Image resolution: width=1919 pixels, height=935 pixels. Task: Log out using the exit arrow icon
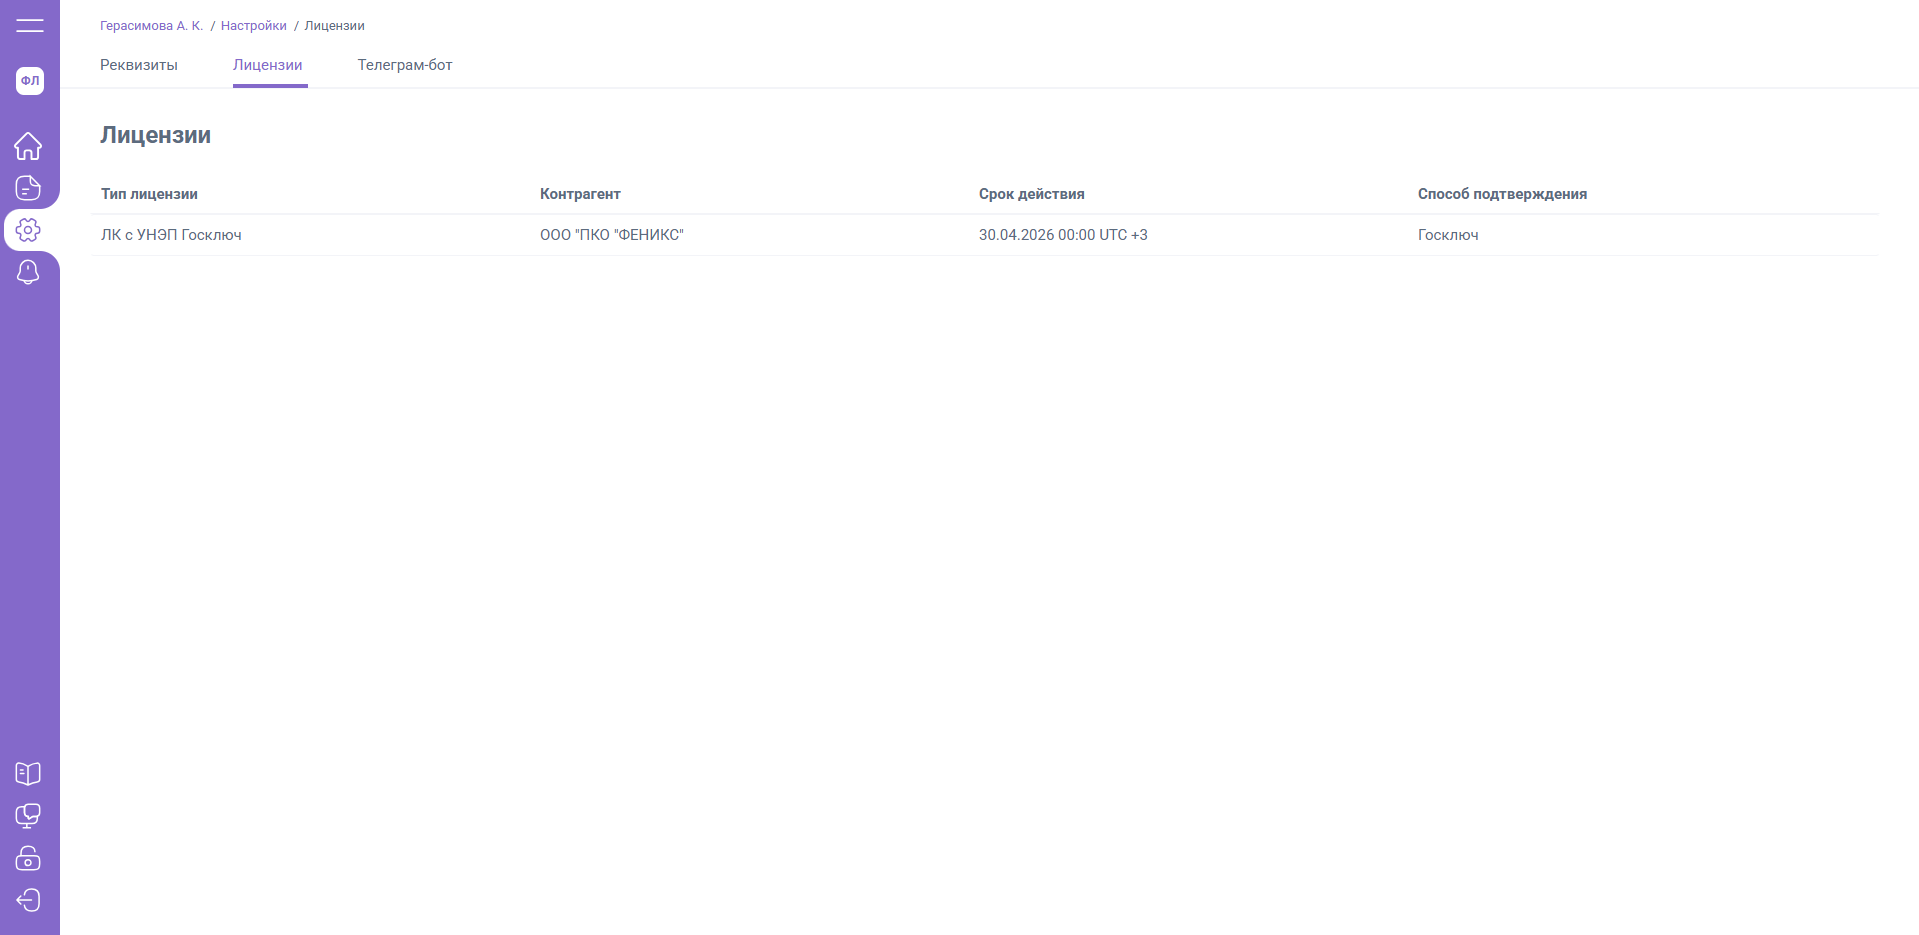point(28,900)
